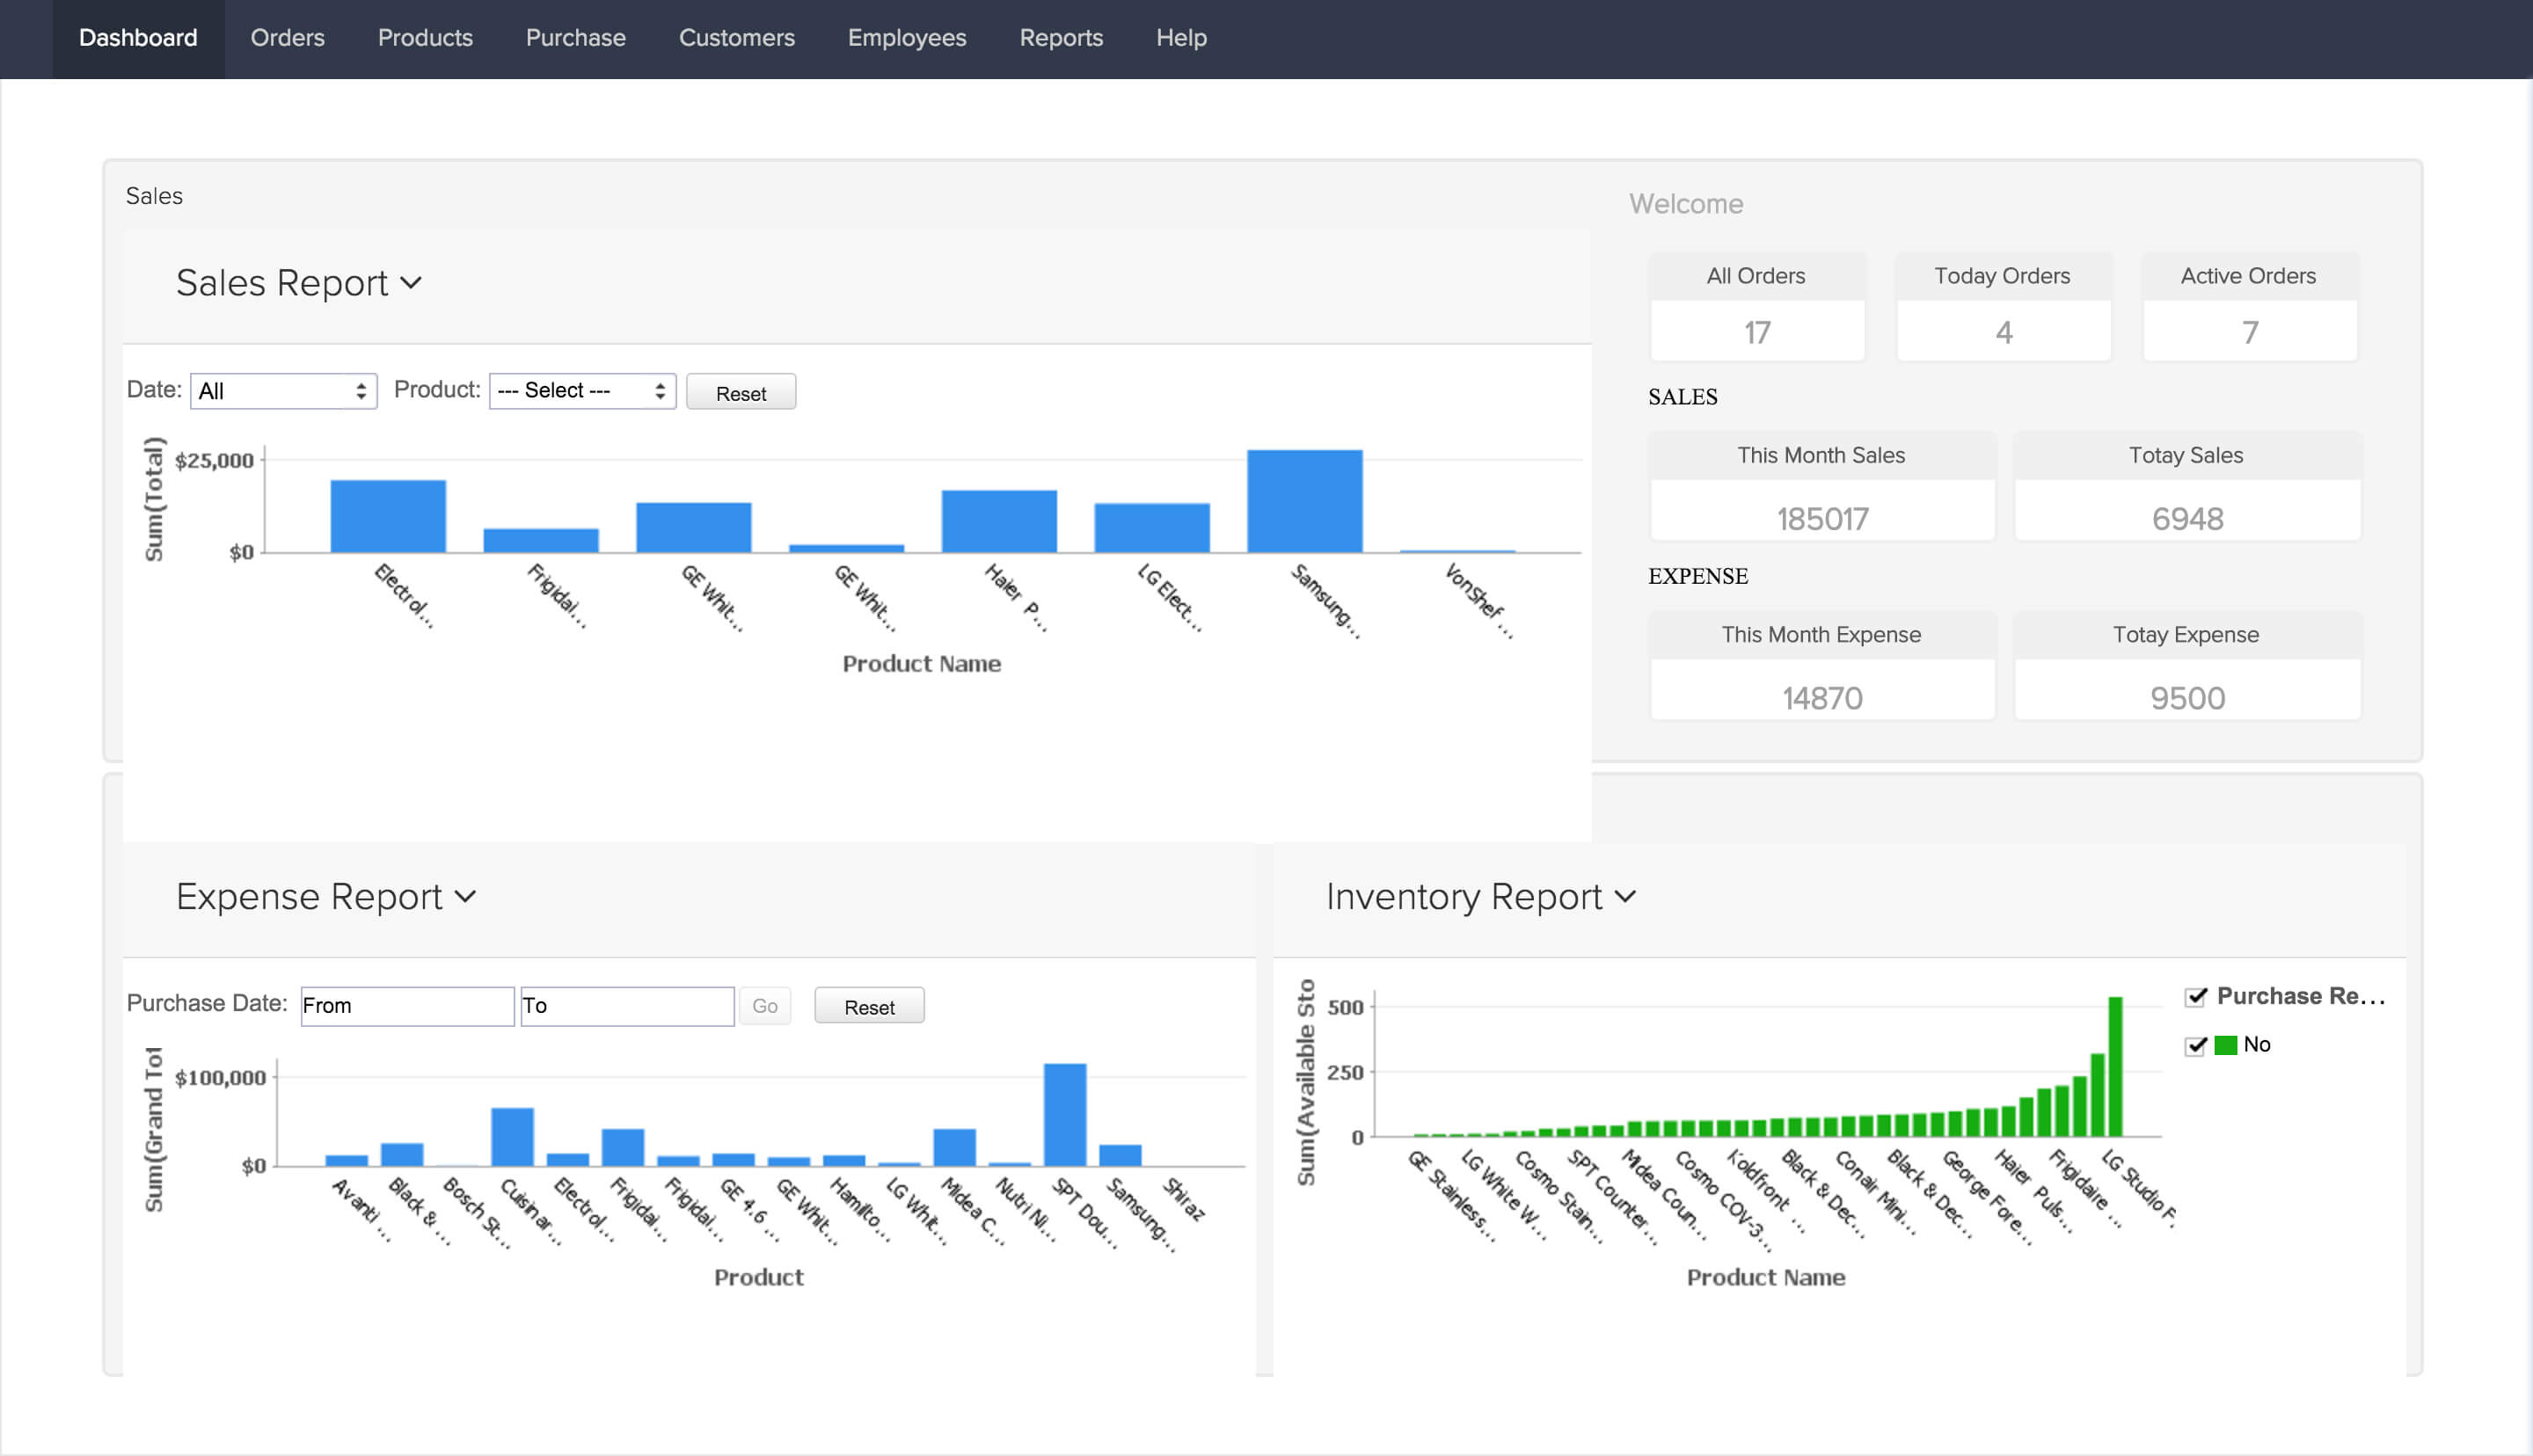Click the Electrol bar in Sales chart

point(388,517)
